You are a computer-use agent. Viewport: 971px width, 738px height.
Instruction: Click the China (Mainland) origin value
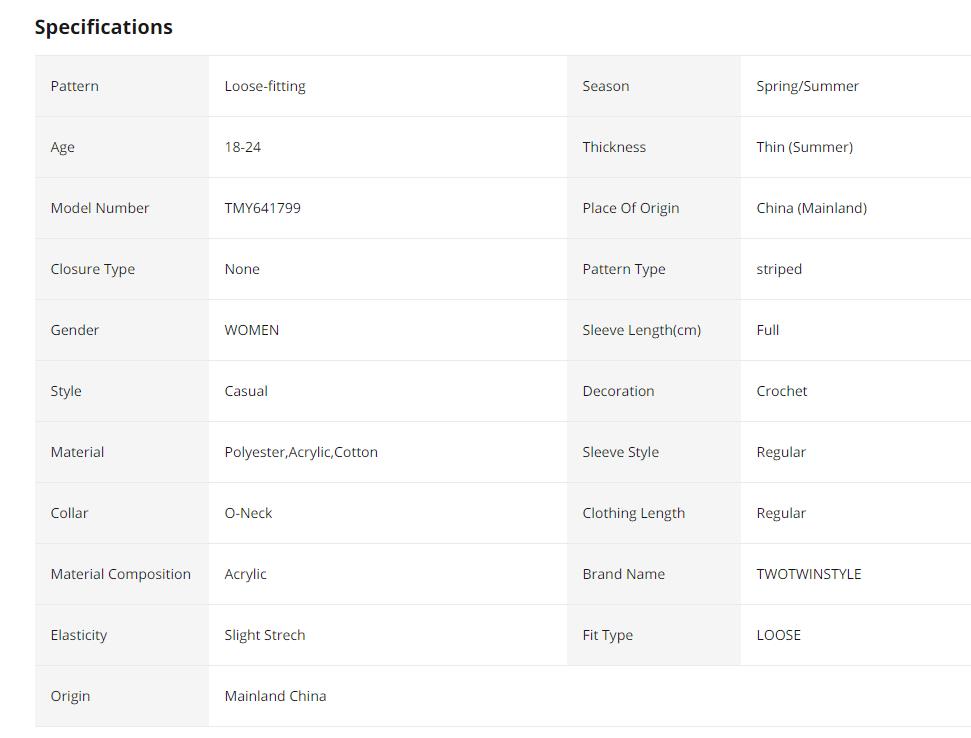[x=811, y=208]
